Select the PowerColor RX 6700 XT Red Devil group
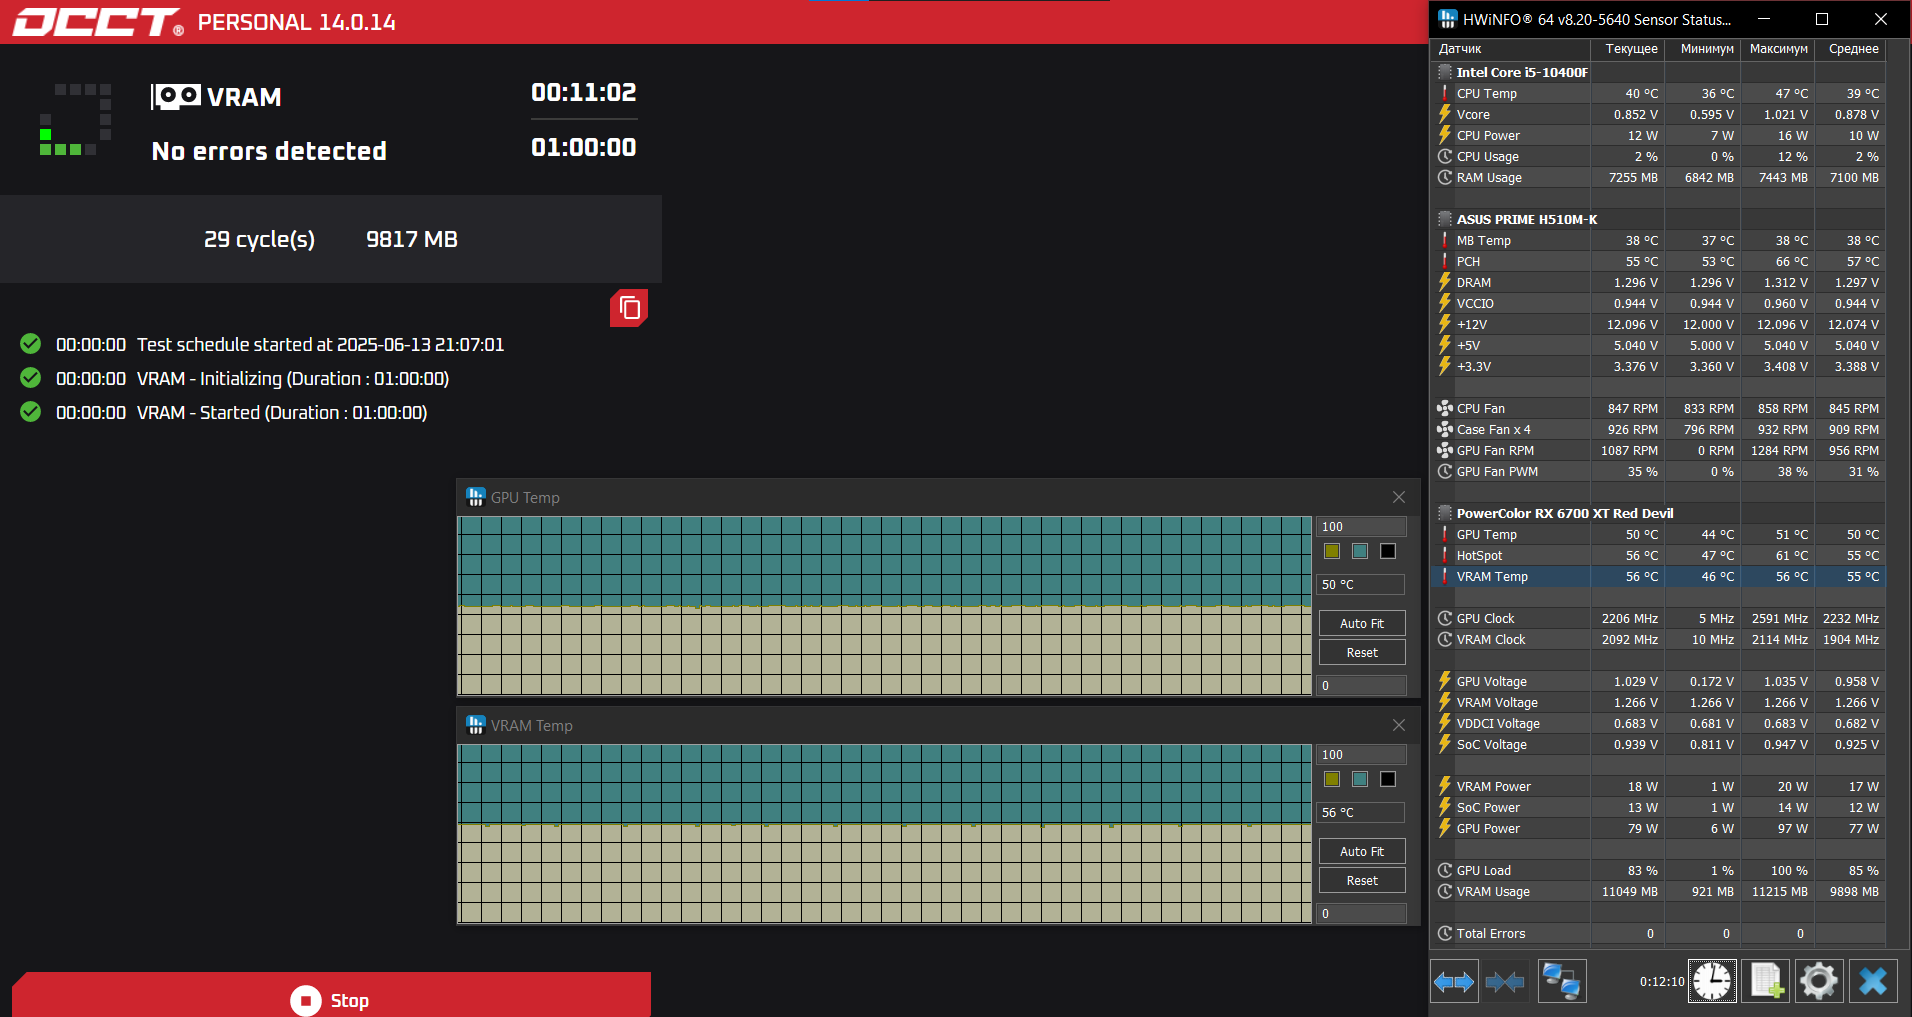1912x1017 pixels. [x=1659, y=513]
